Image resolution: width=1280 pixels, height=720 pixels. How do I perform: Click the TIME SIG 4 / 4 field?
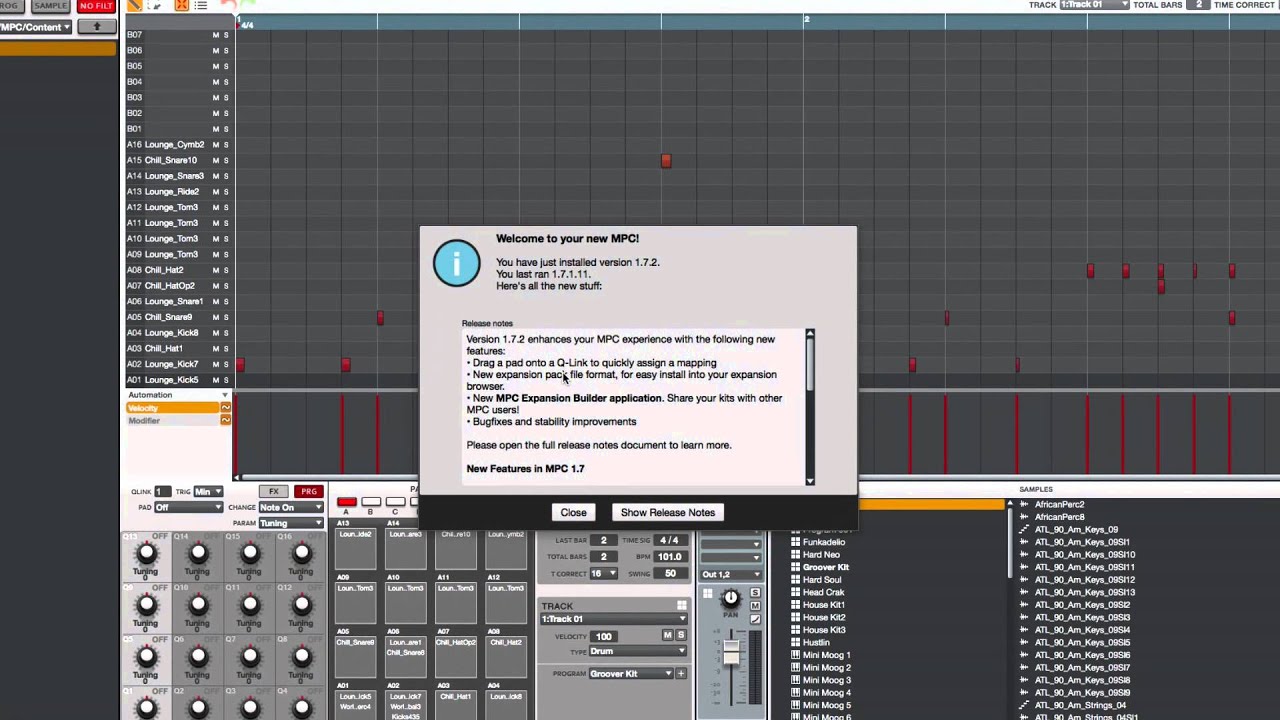[x=669, y=541]
